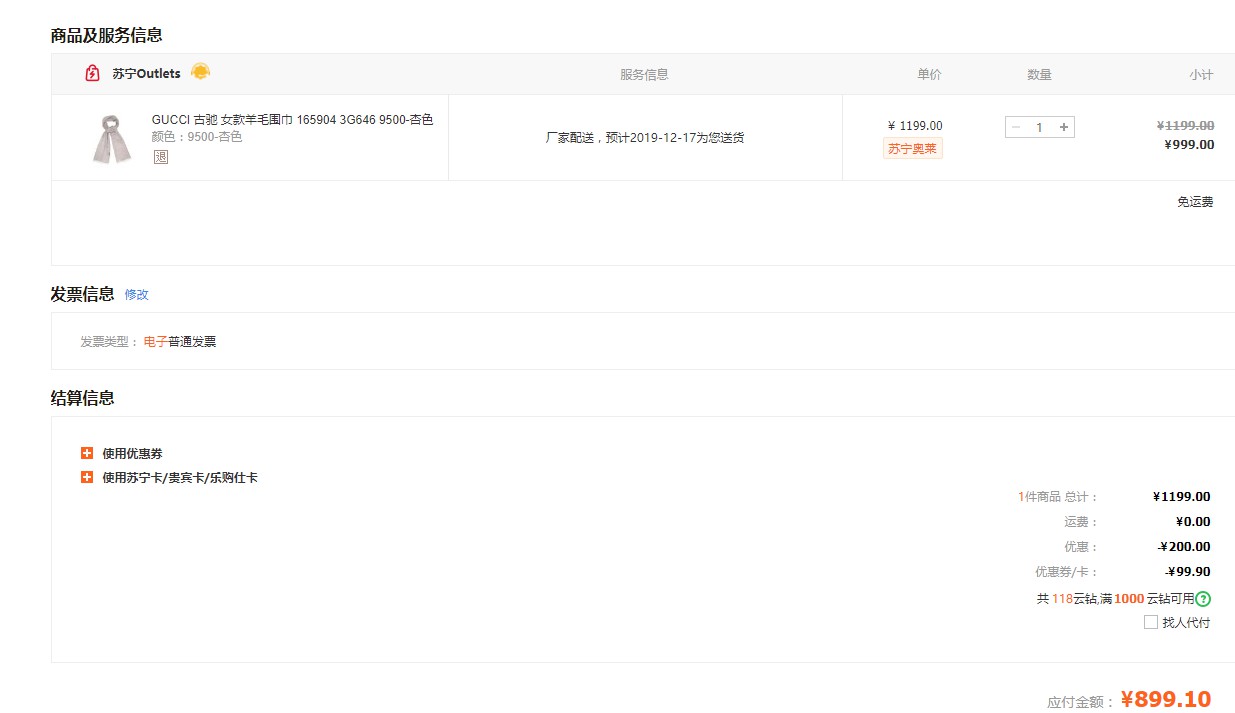This screenshot has width=1235, height=713.
Task: Click the unit price ¥ 1199.00 in the 单价 column
Action: coord(915,126)
